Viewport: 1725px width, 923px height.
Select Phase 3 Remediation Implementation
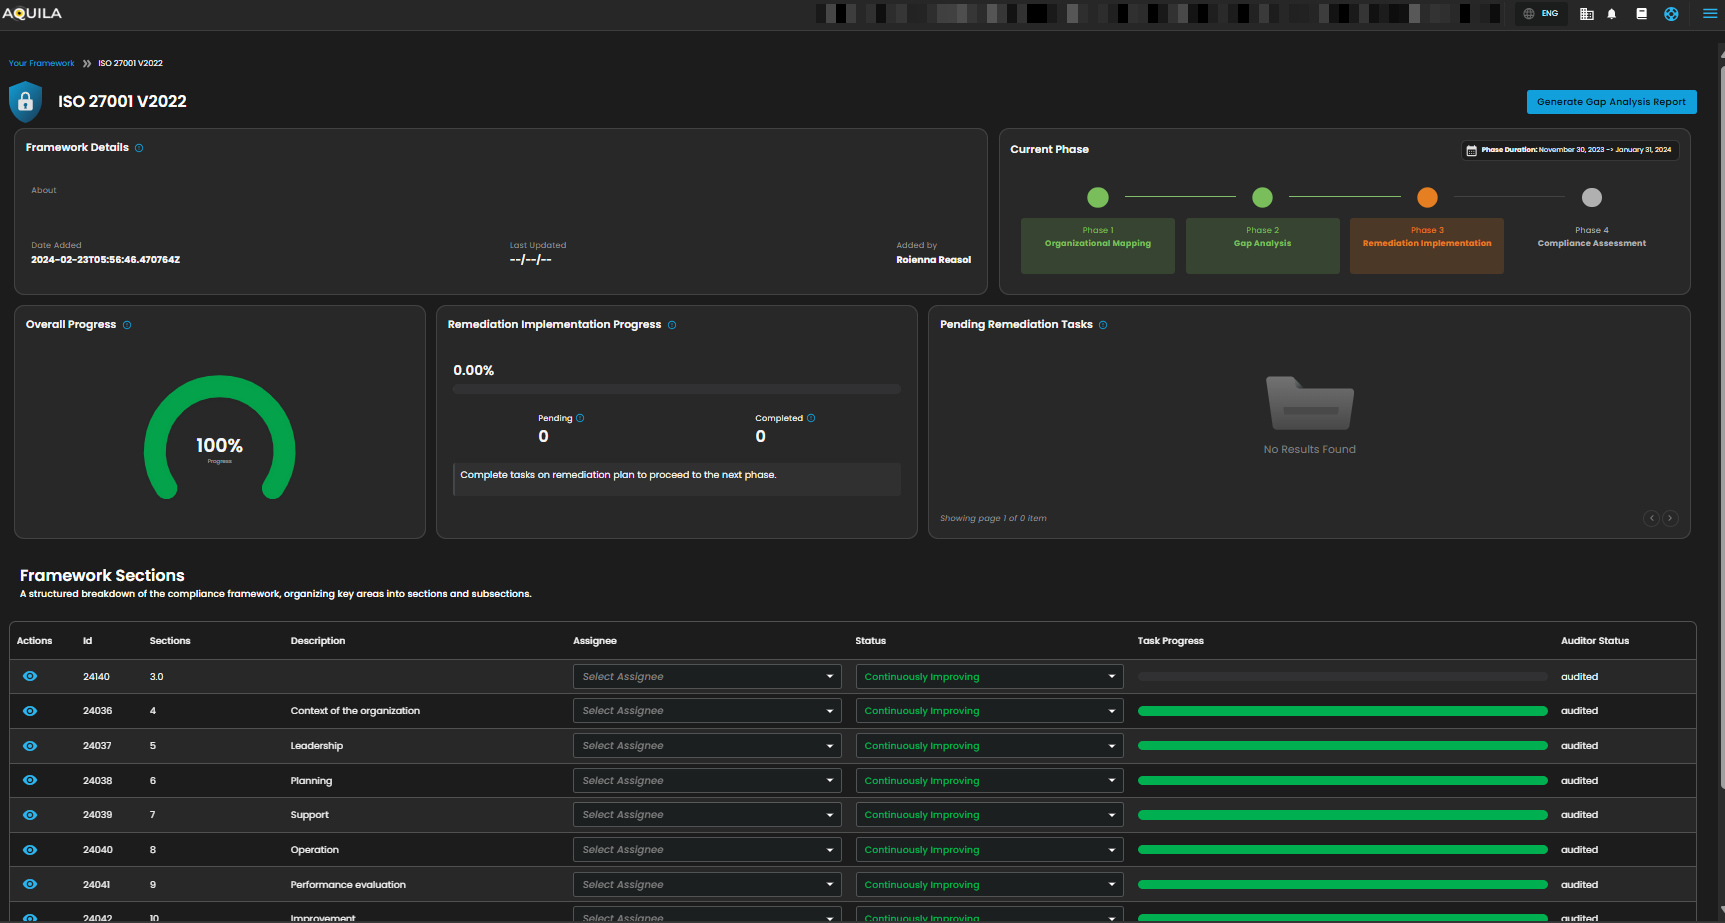pos(1426,245)
